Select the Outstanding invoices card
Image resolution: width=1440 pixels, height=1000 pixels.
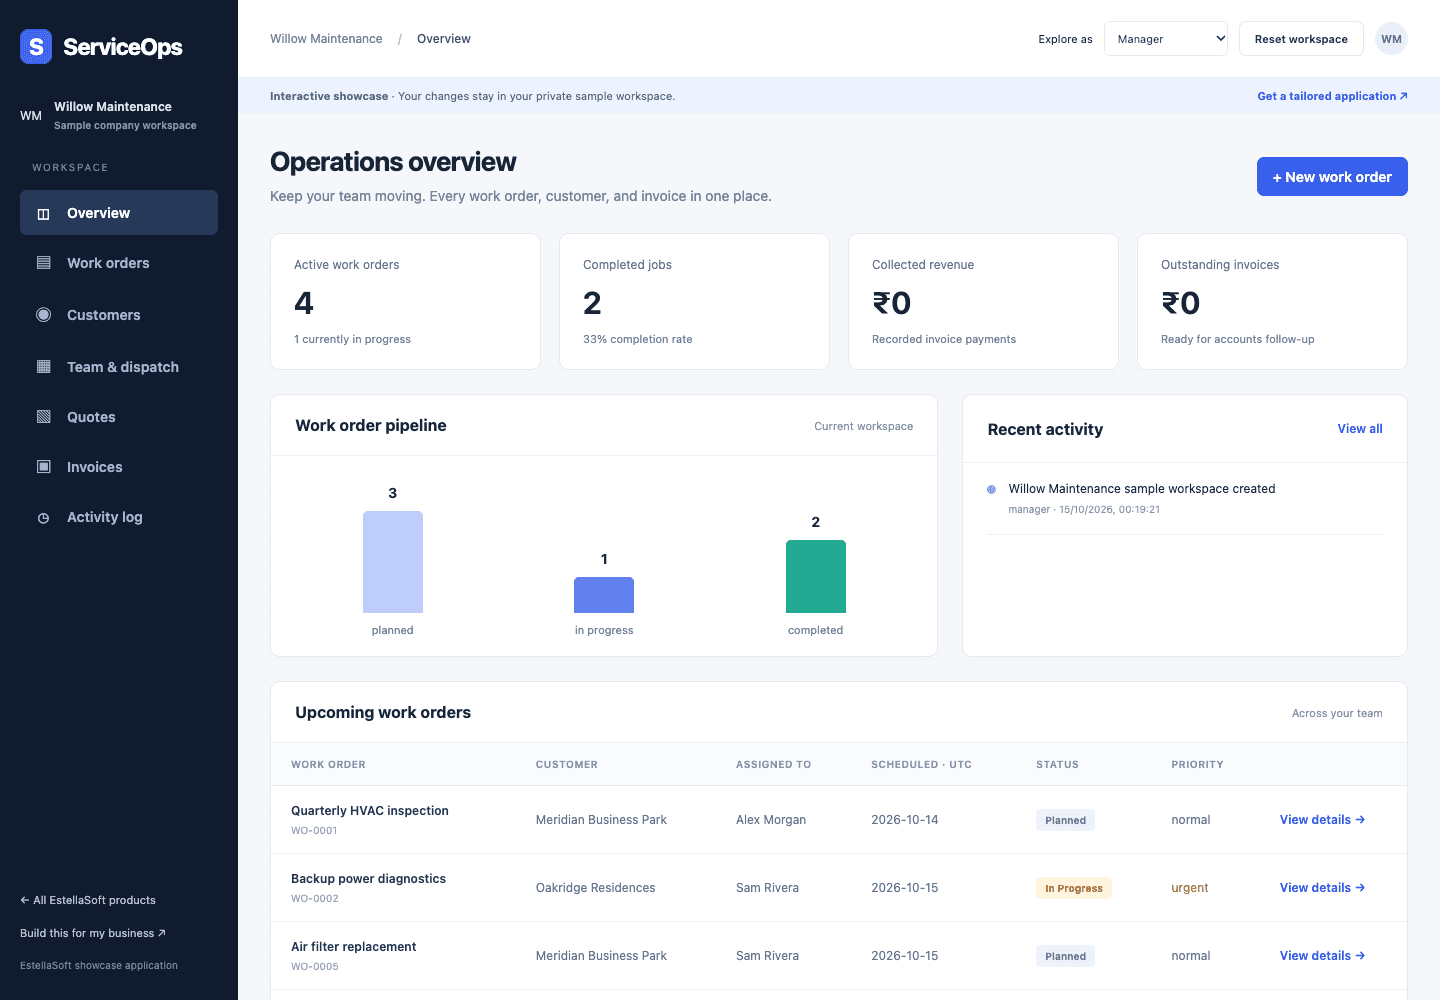[x=1272, y=302]
